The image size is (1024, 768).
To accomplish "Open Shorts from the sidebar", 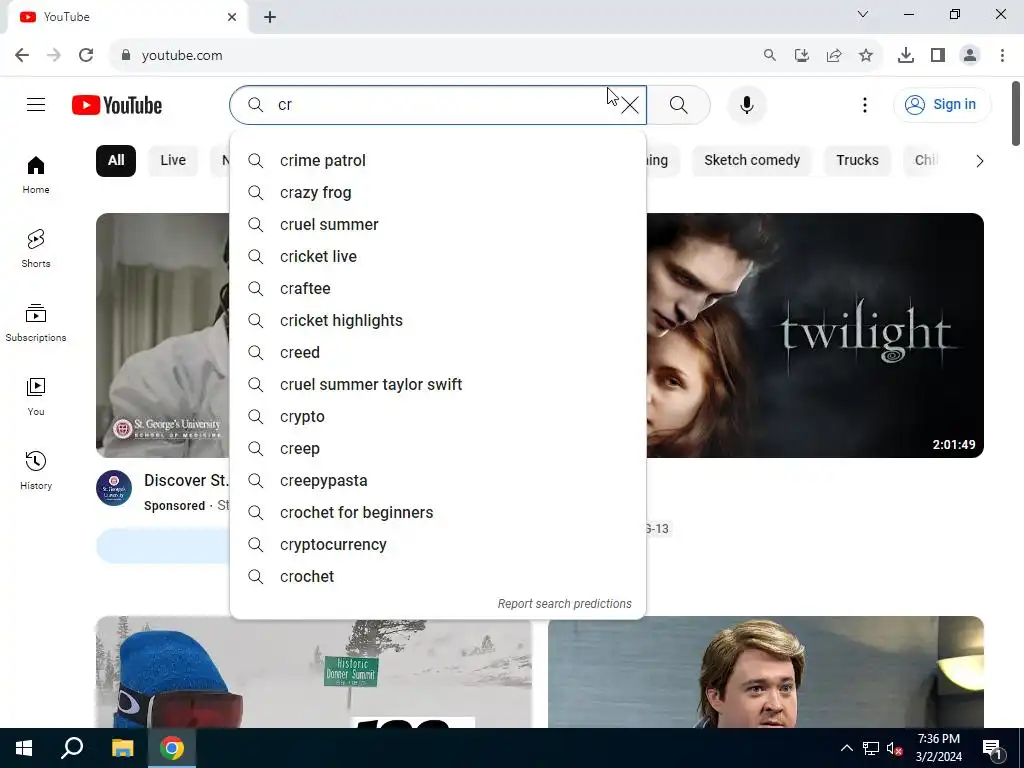I will (x=36, y=249).
